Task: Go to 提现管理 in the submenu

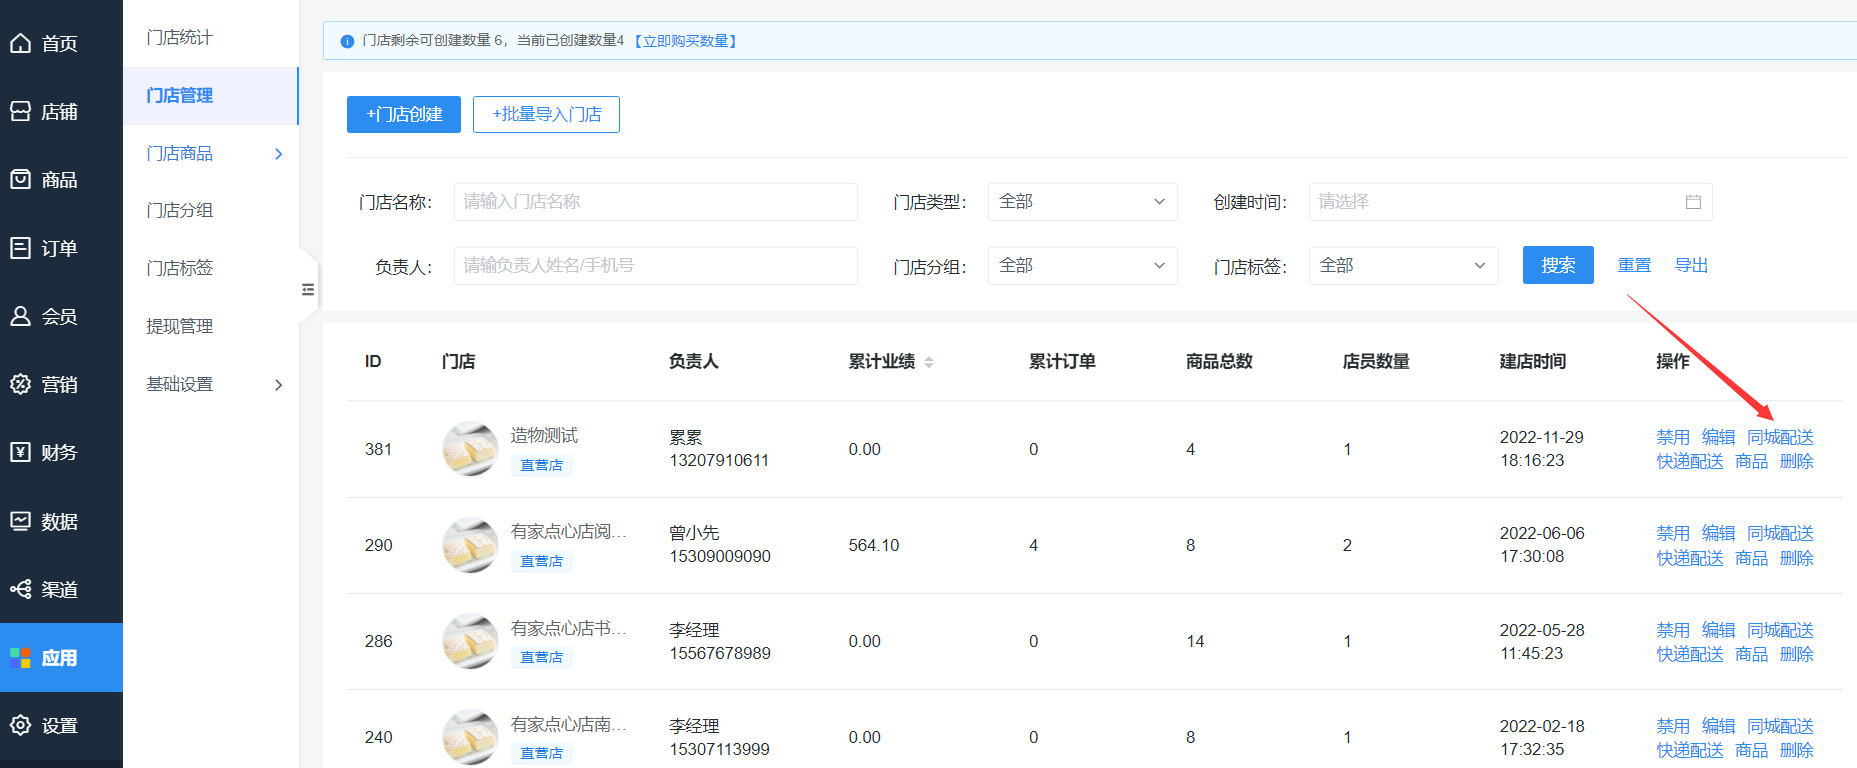Action: point(180,326)
